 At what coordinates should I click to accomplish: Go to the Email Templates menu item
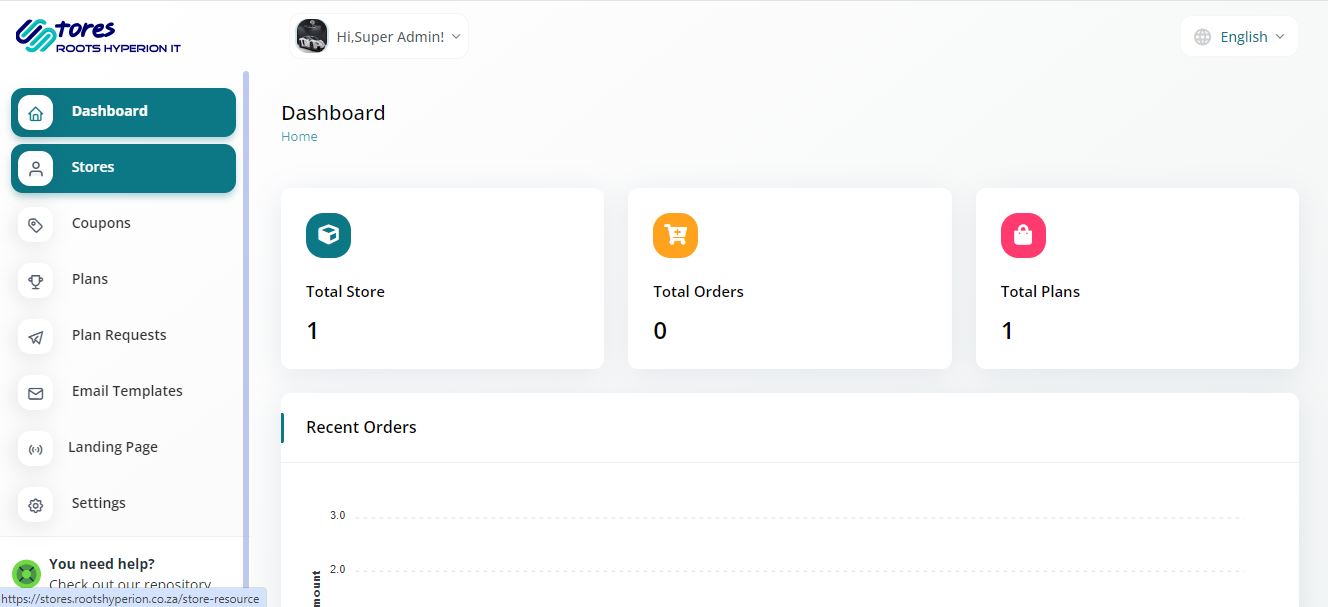(127, 391)
